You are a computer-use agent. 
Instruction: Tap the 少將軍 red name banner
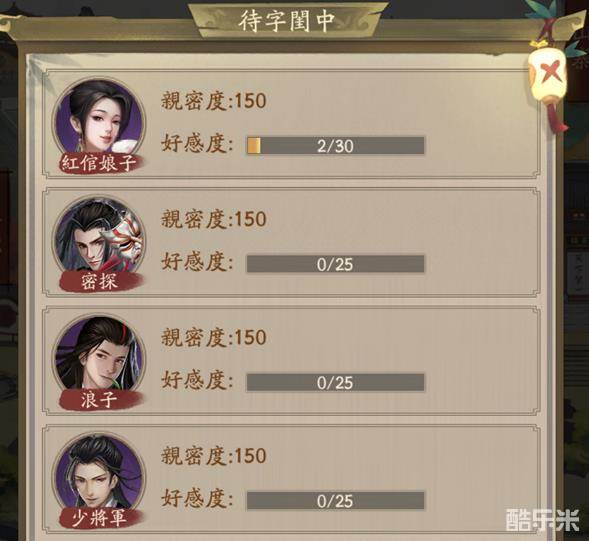[99, 518]
